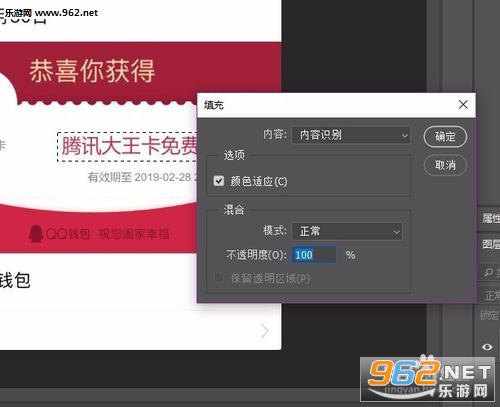Image resolution: width=500 pixels, height=407 pixels.
Task: Click the selected 腾讯大王卡免费 text area
Action: [127, 147]
